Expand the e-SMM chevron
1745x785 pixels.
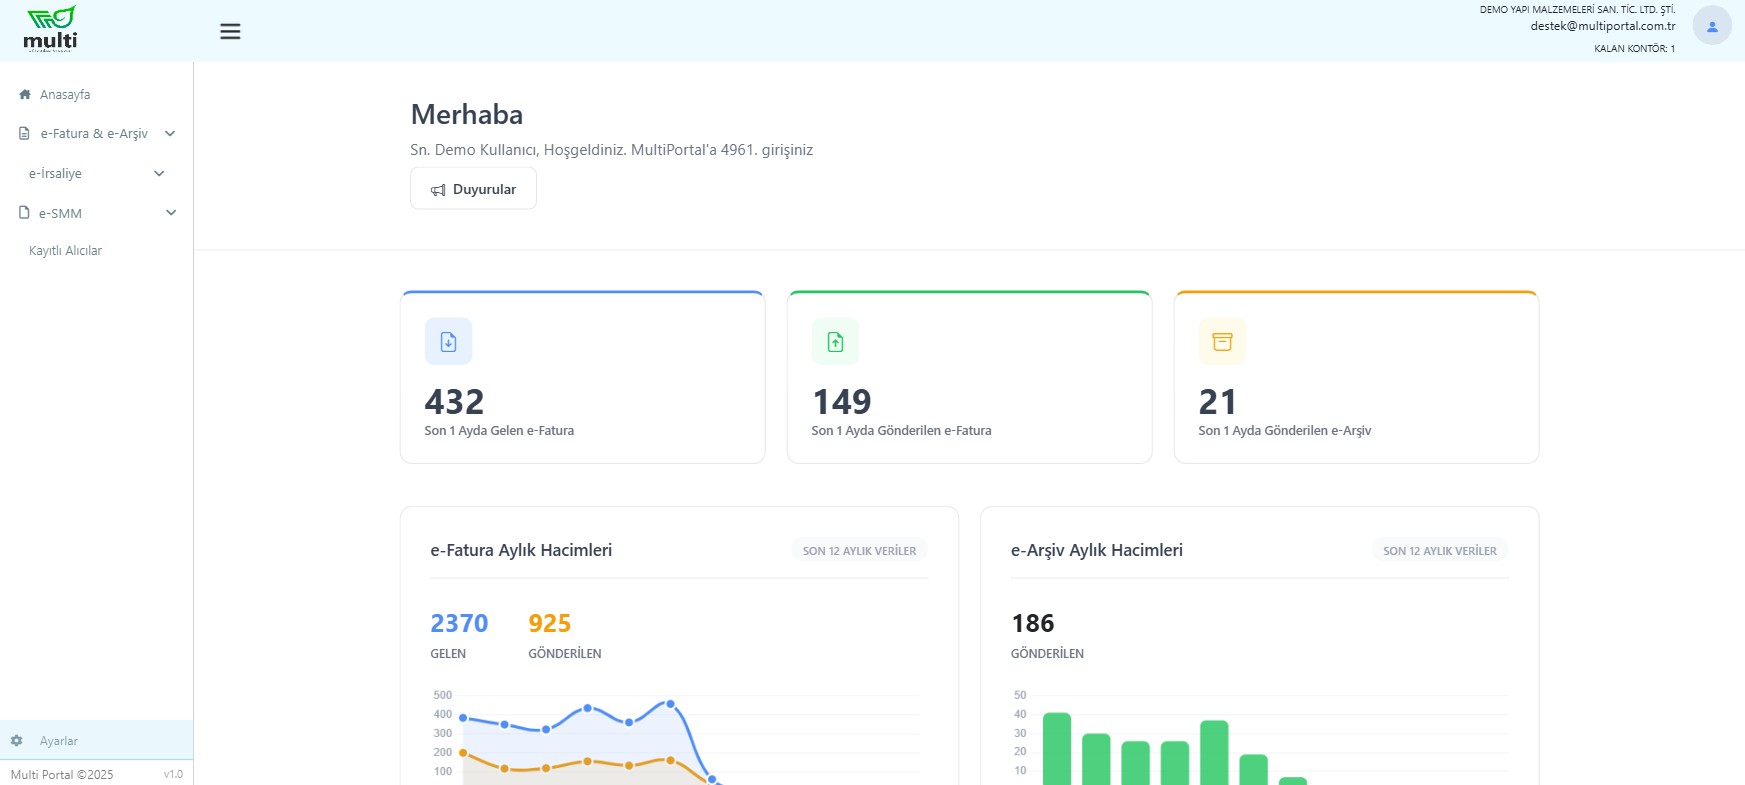click(x=171, y=213)
